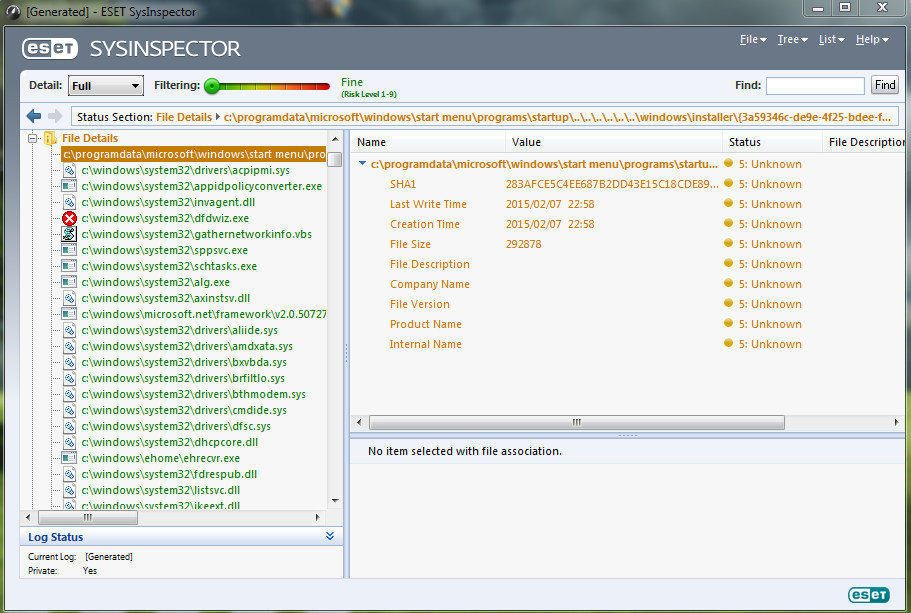Select c:\windows\system32\alg.exe in tree
The height and width of the screenshot is (613, 911).
[155, 282]
